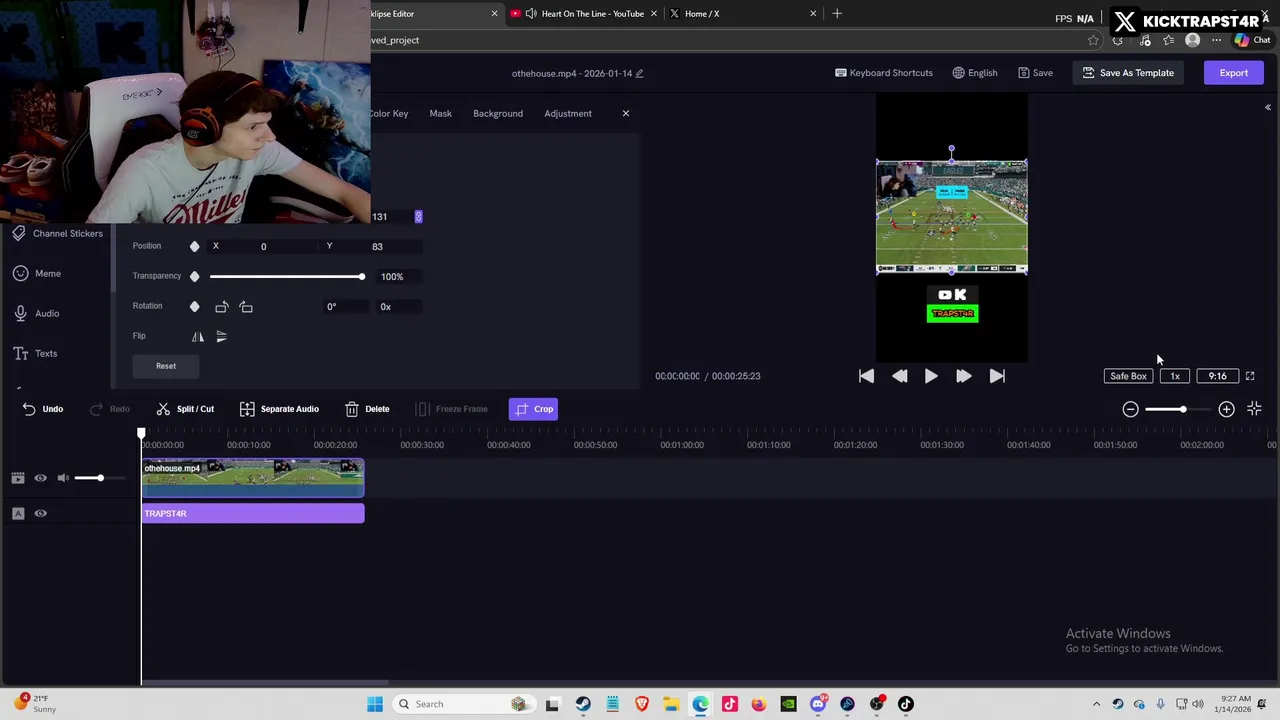Toggle the Safe Box overlay
The width and height of the screenshot is (1280, 720).
tap(1128, 376)
